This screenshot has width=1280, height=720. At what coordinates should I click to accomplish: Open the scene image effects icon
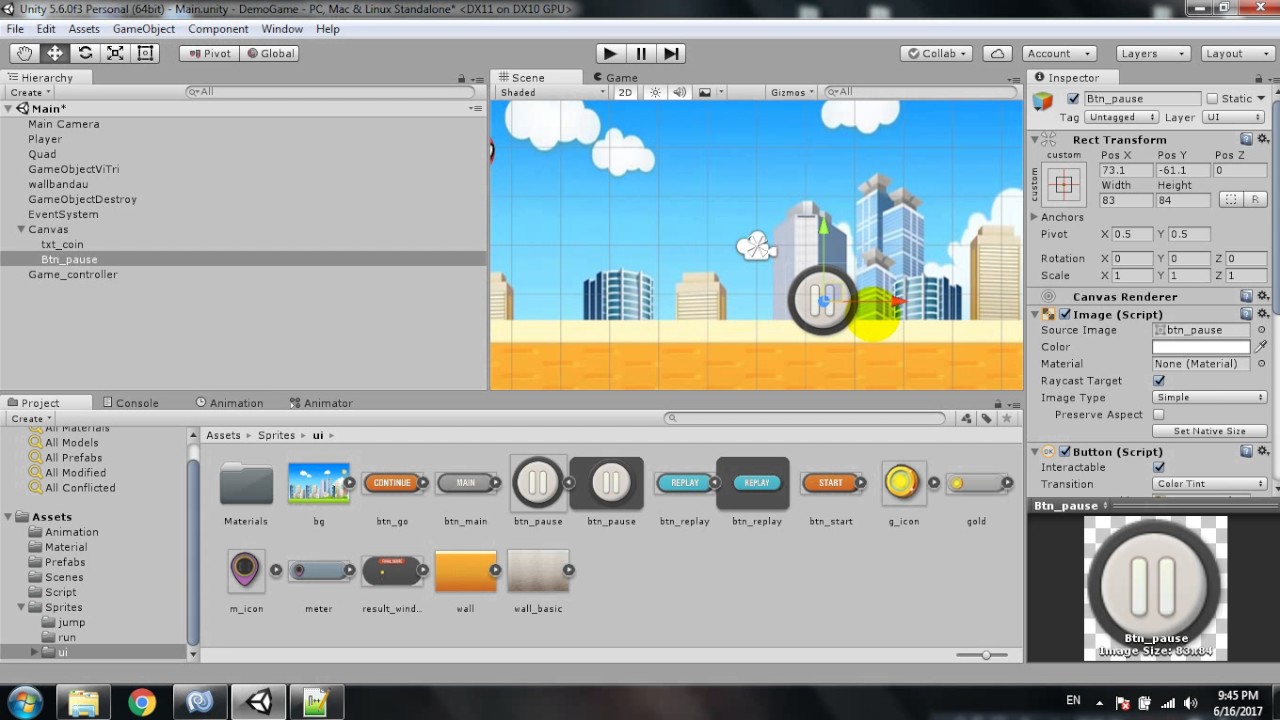coord(705,92)
